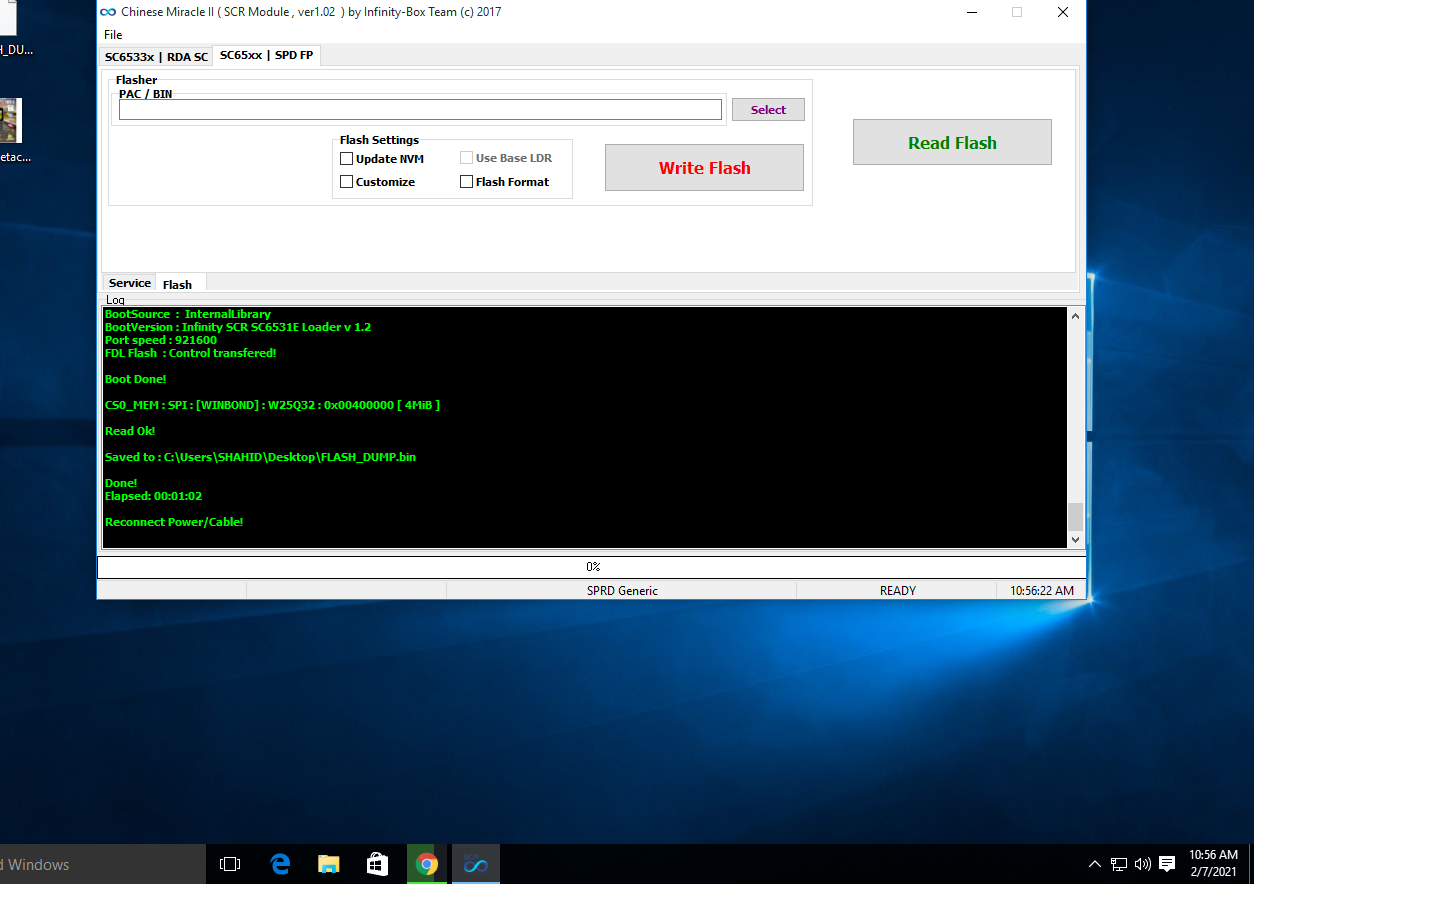
Task: Click the 'Boot Done!' log line
Action: tap(136, 379)
